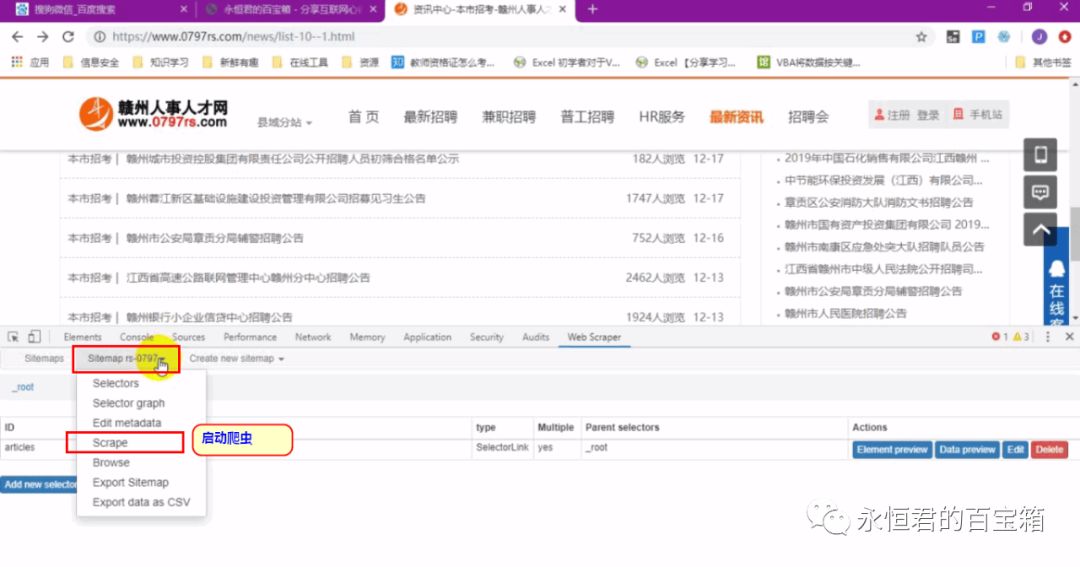The height and width of the screenshot is (567, 1080).
Task: Click the DevTools inspect element picker icon
Action: [14, 337]
